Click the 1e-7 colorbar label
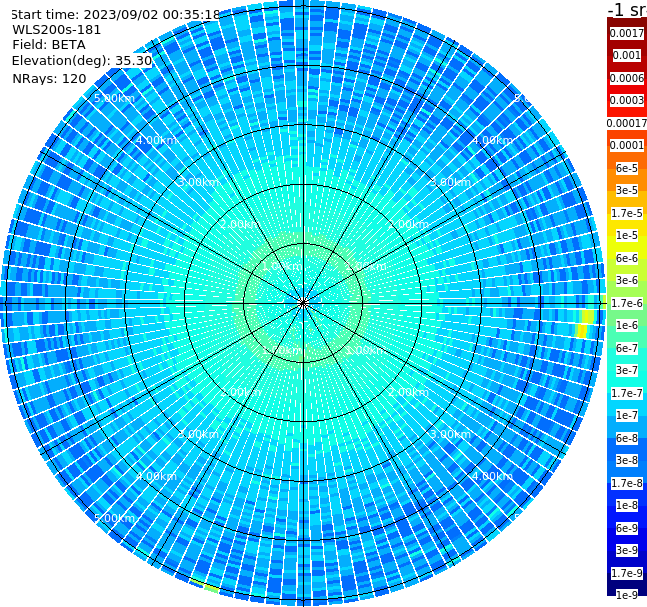 [x=627, y=415]
